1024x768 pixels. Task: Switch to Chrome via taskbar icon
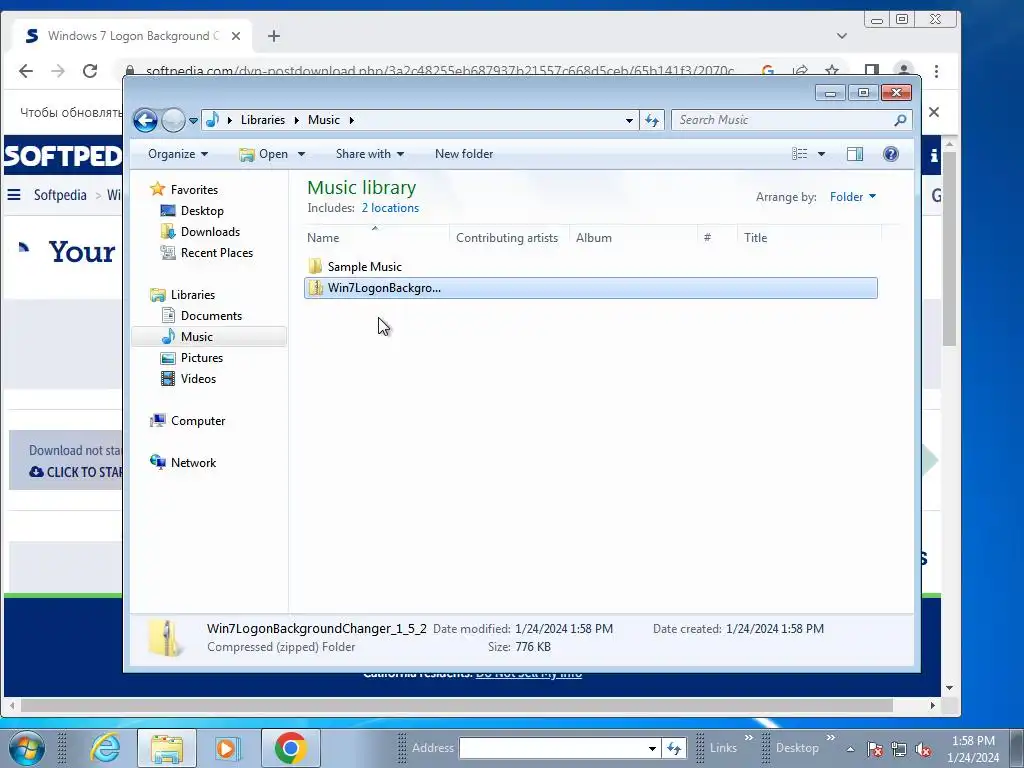click(x=291, y=748)
